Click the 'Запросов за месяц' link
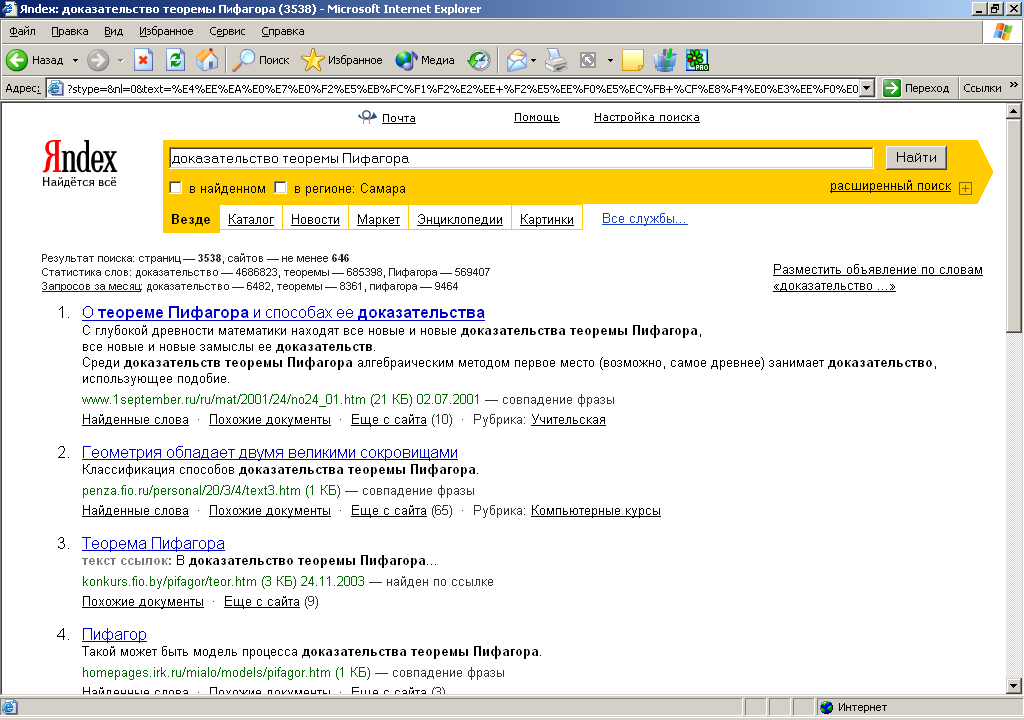The height and width of the screenshot is (720, 1024). (x=91, y=286)
